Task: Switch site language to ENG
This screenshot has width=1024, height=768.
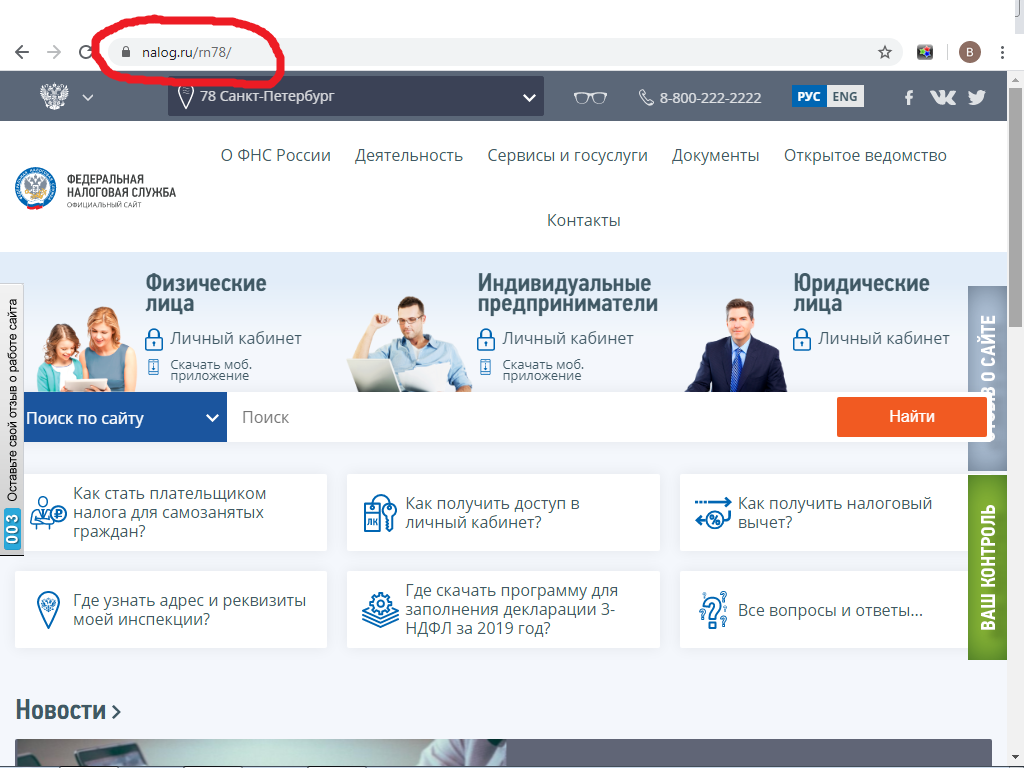Action: [x=845, y=97]
